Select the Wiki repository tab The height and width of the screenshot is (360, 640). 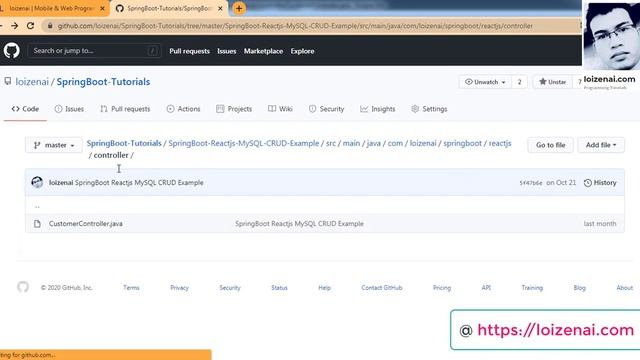coord(280,109)
